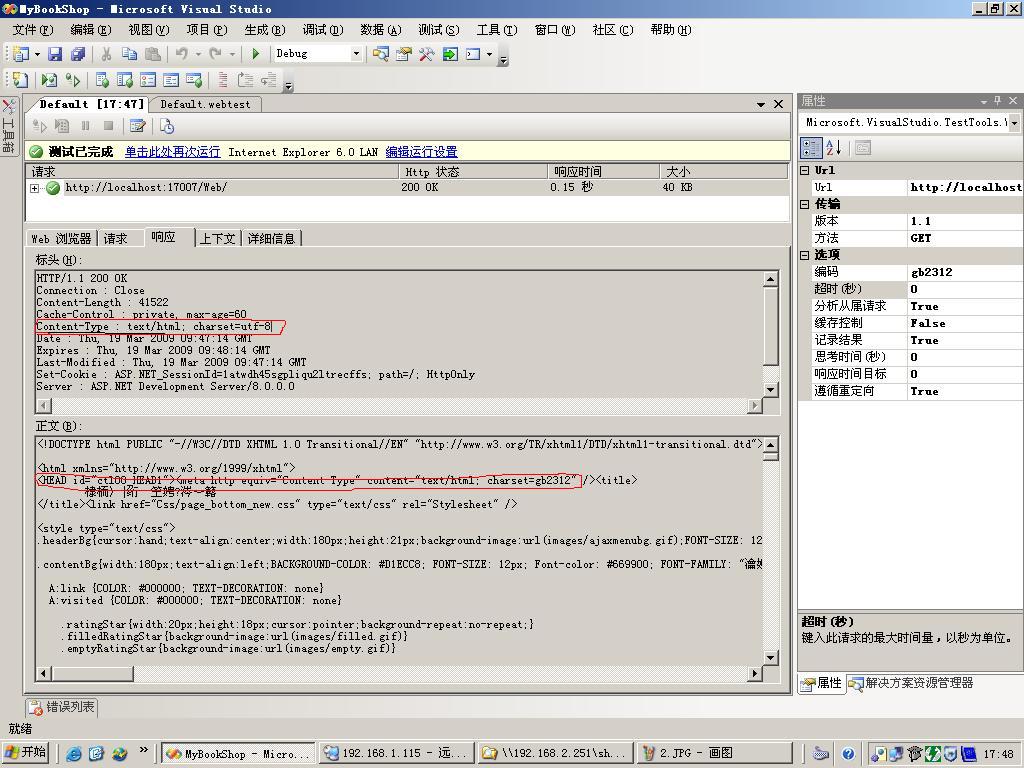Click the 请求 column header
The height and width of the screenshot is (768, 1024).
tap(212, 172)
